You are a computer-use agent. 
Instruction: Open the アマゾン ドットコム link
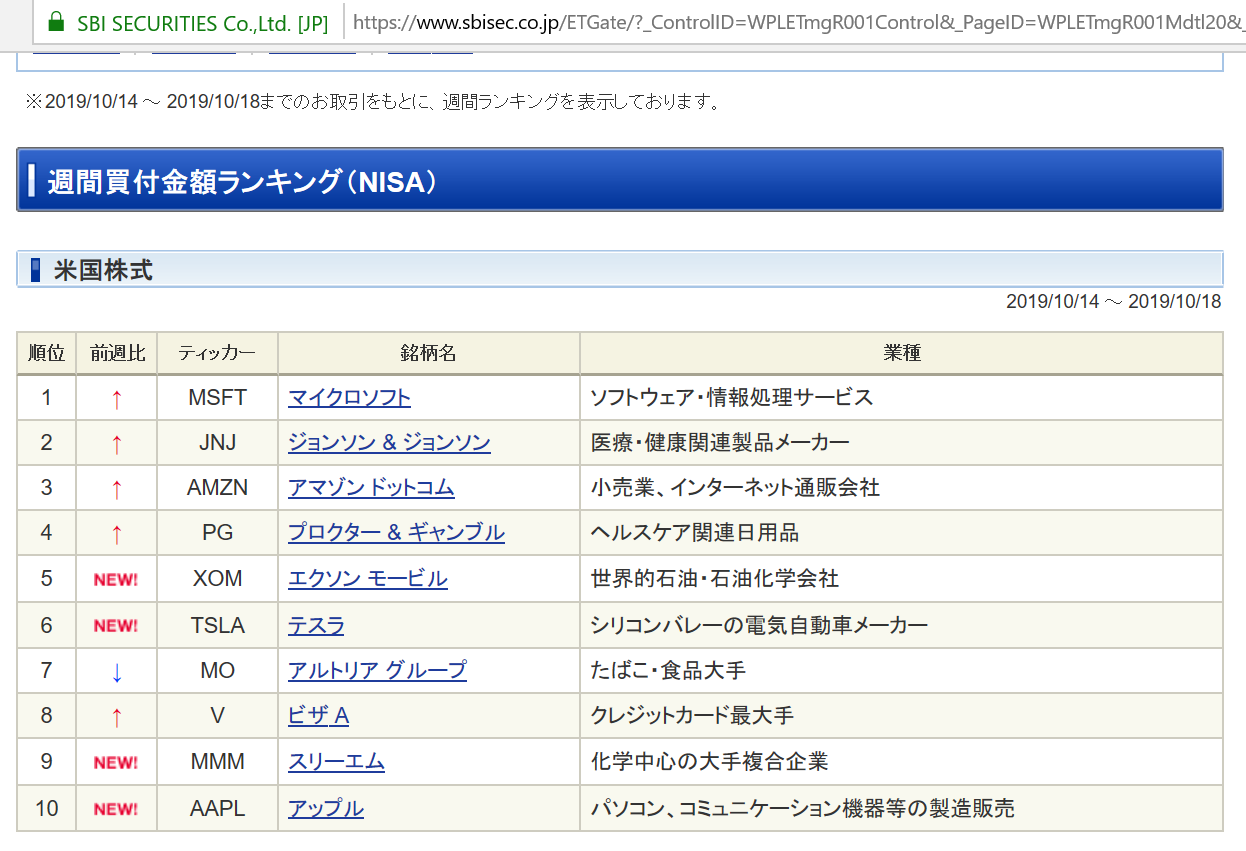point(371,487)
